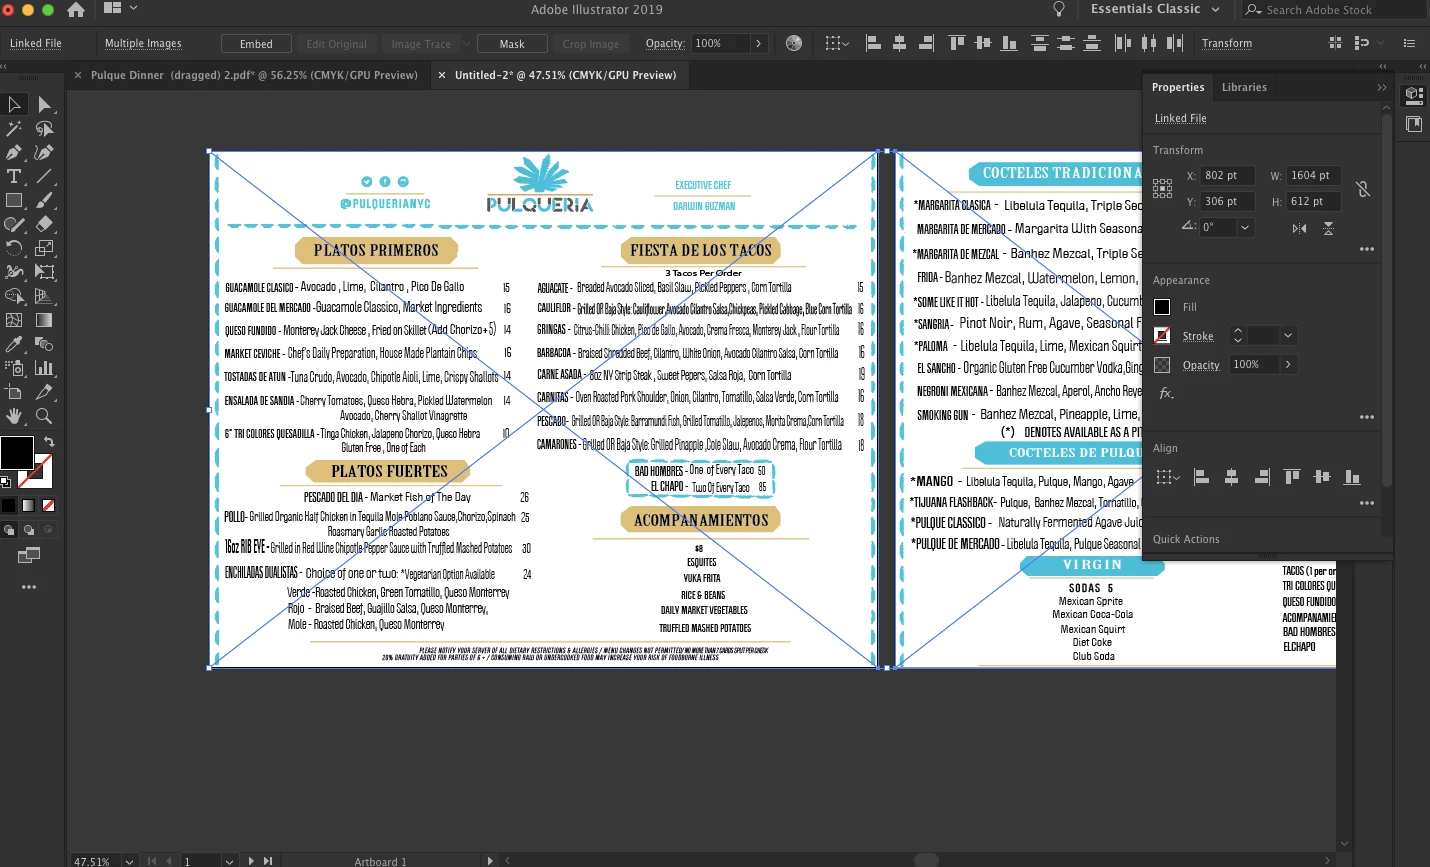Click the Stroke link in Properties panel
The height and width of the screenshot is (867, 1430).
click(x=1198, y=337)
